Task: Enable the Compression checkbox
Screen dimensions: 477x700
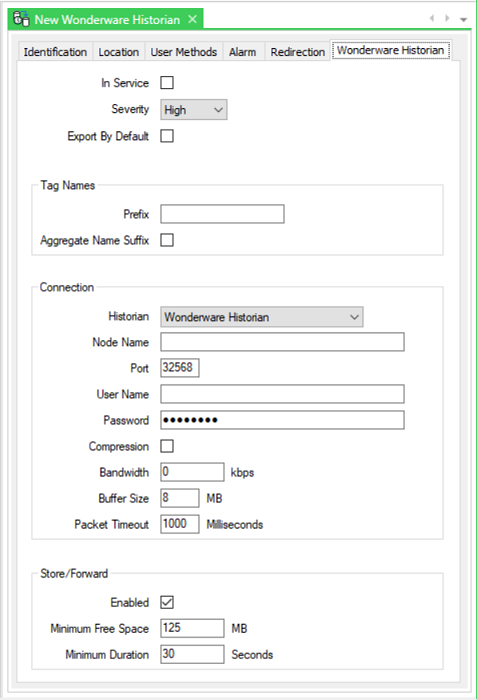Action: pos(167,446)
